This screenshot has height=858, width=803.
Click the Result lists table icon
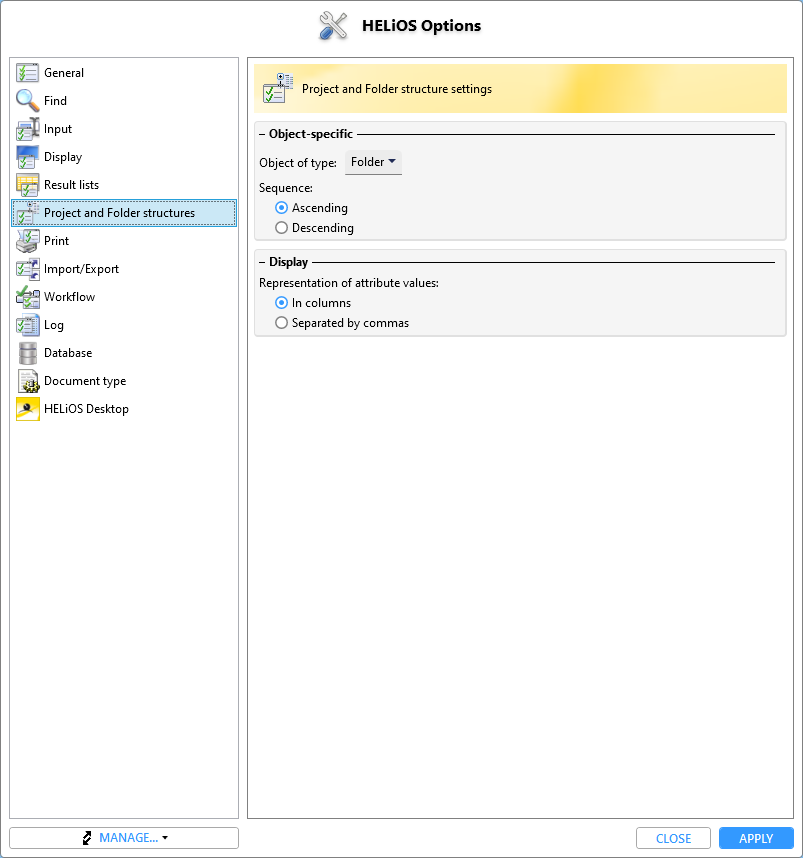pyautogui.click(x=27, y=184)
